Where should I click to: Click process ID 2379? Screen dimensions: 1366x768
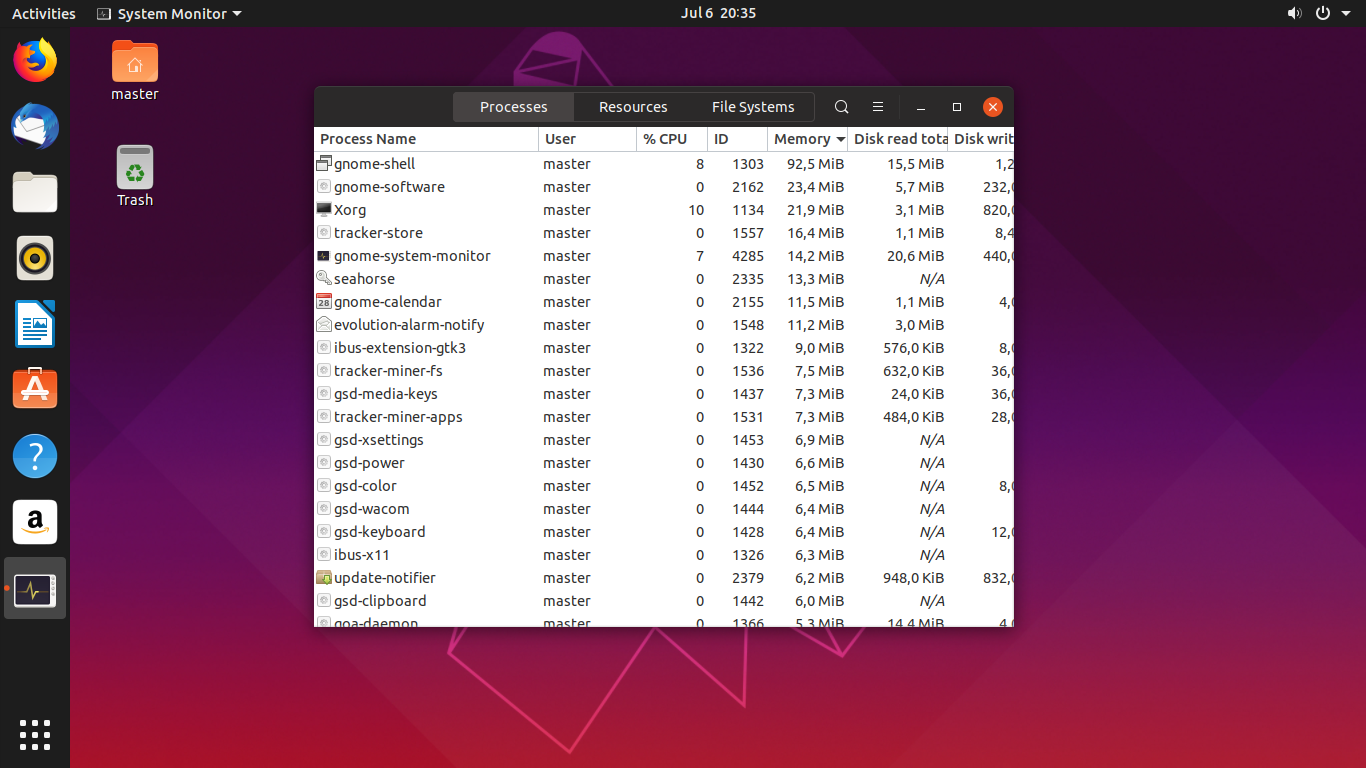(748, 578)
